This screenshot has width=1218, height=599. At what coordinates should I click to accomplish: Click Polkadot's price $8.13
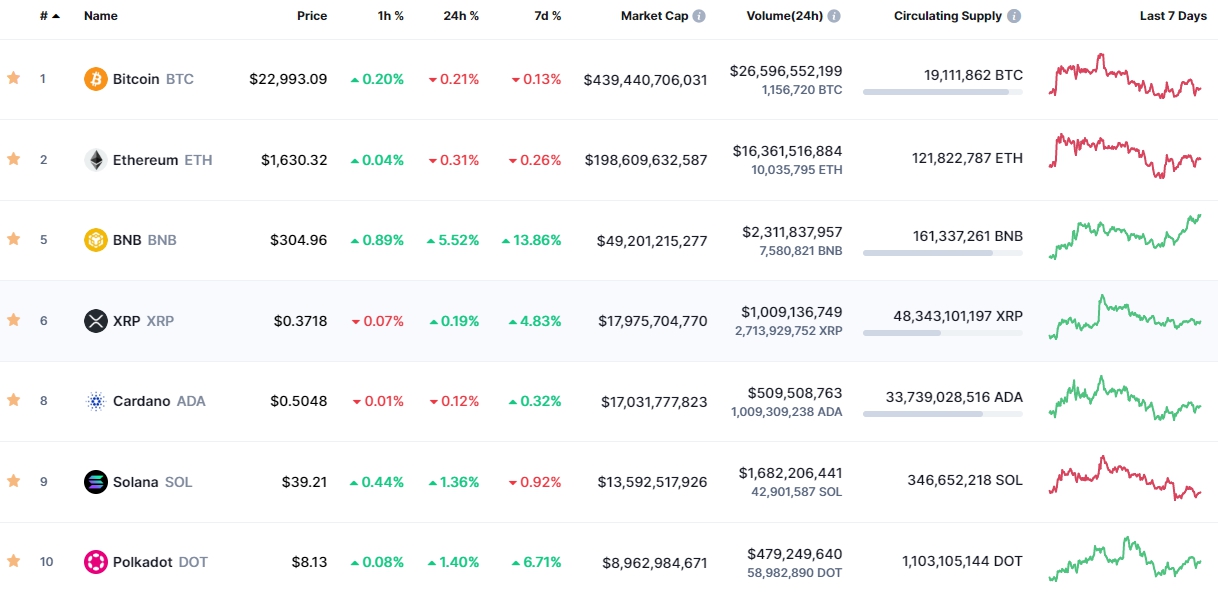point(308,562)
